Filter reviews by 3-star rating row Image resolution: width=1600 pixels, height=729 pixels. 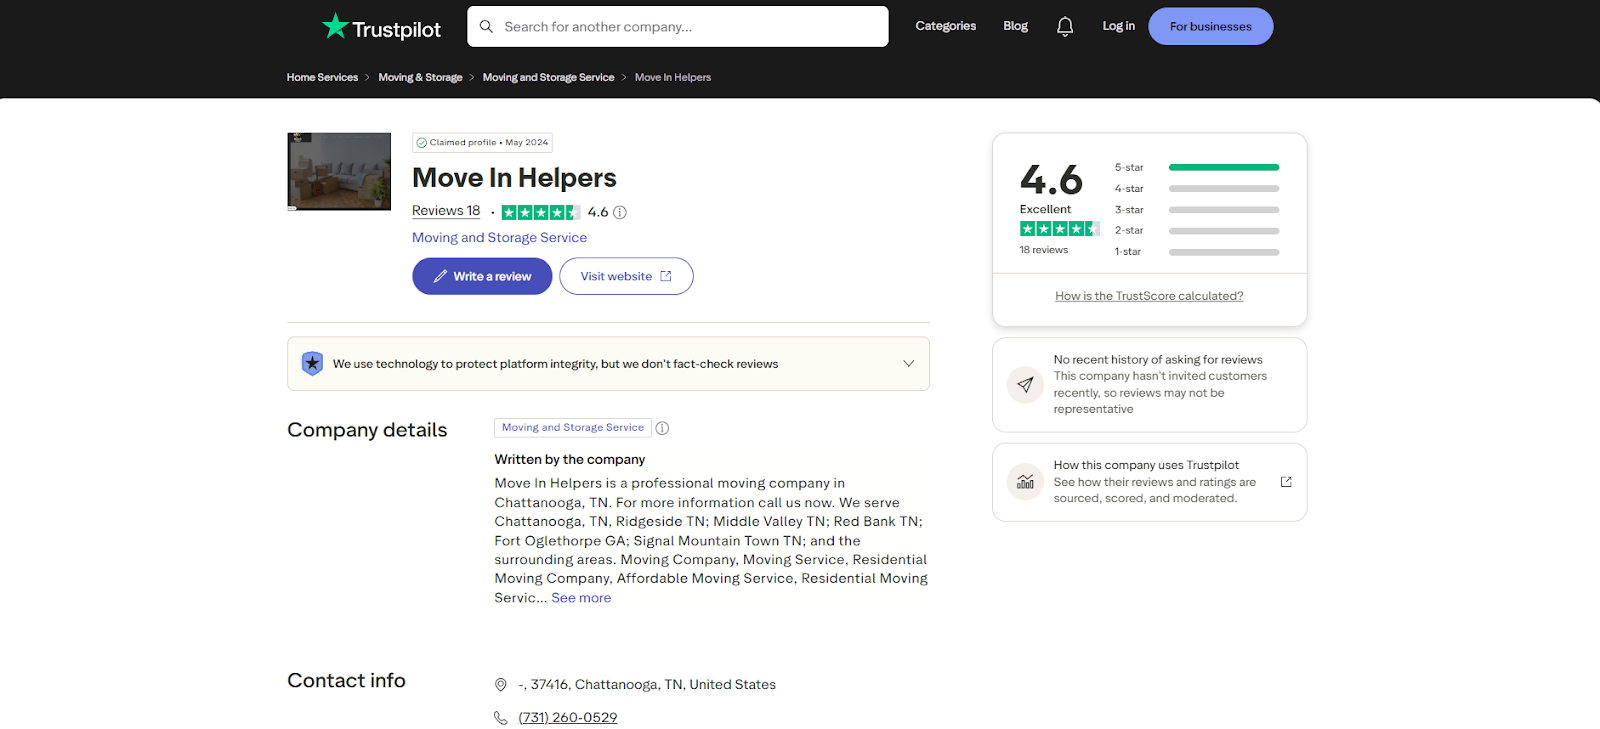coord(1197,210)
